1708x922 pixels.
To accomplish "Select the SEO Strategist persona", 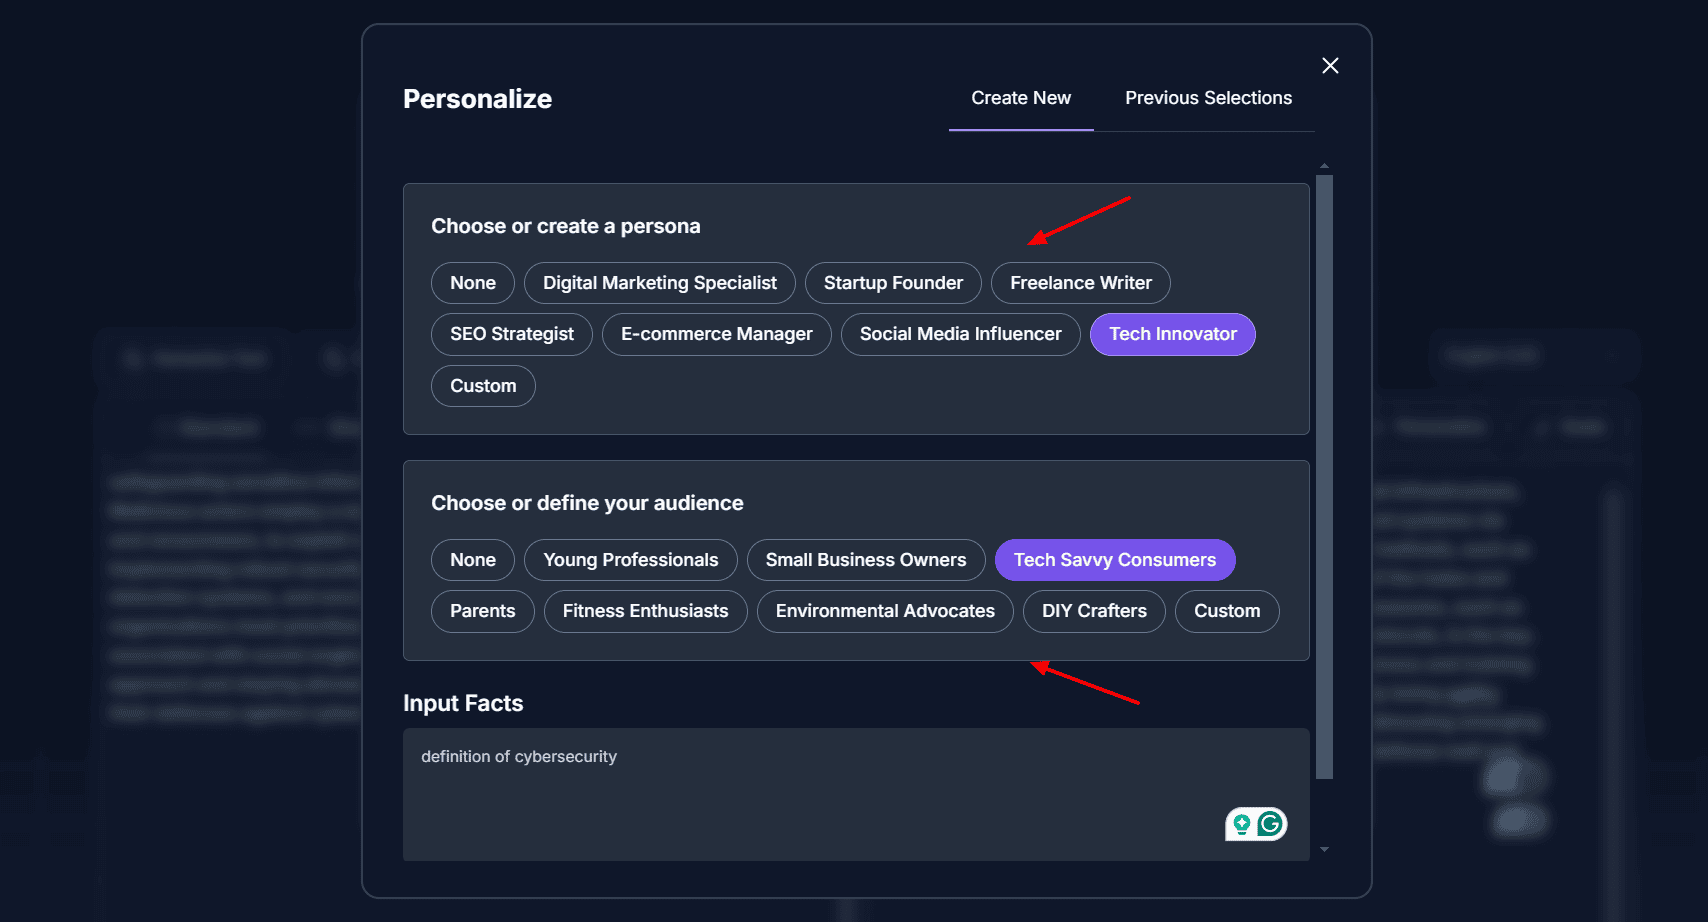I will point(511,334).
